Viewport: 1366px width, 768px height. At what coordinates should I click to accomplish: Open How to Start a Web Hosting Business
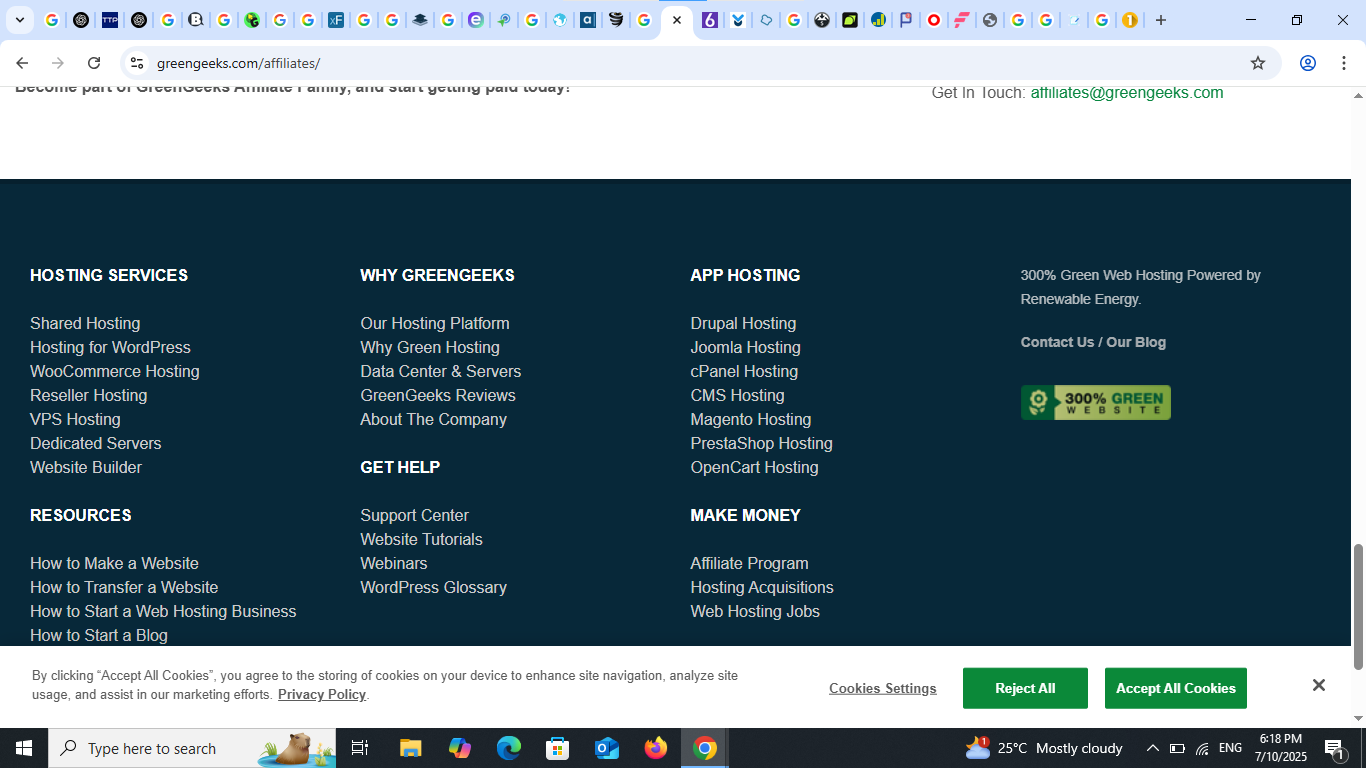(x=163, y=611)
